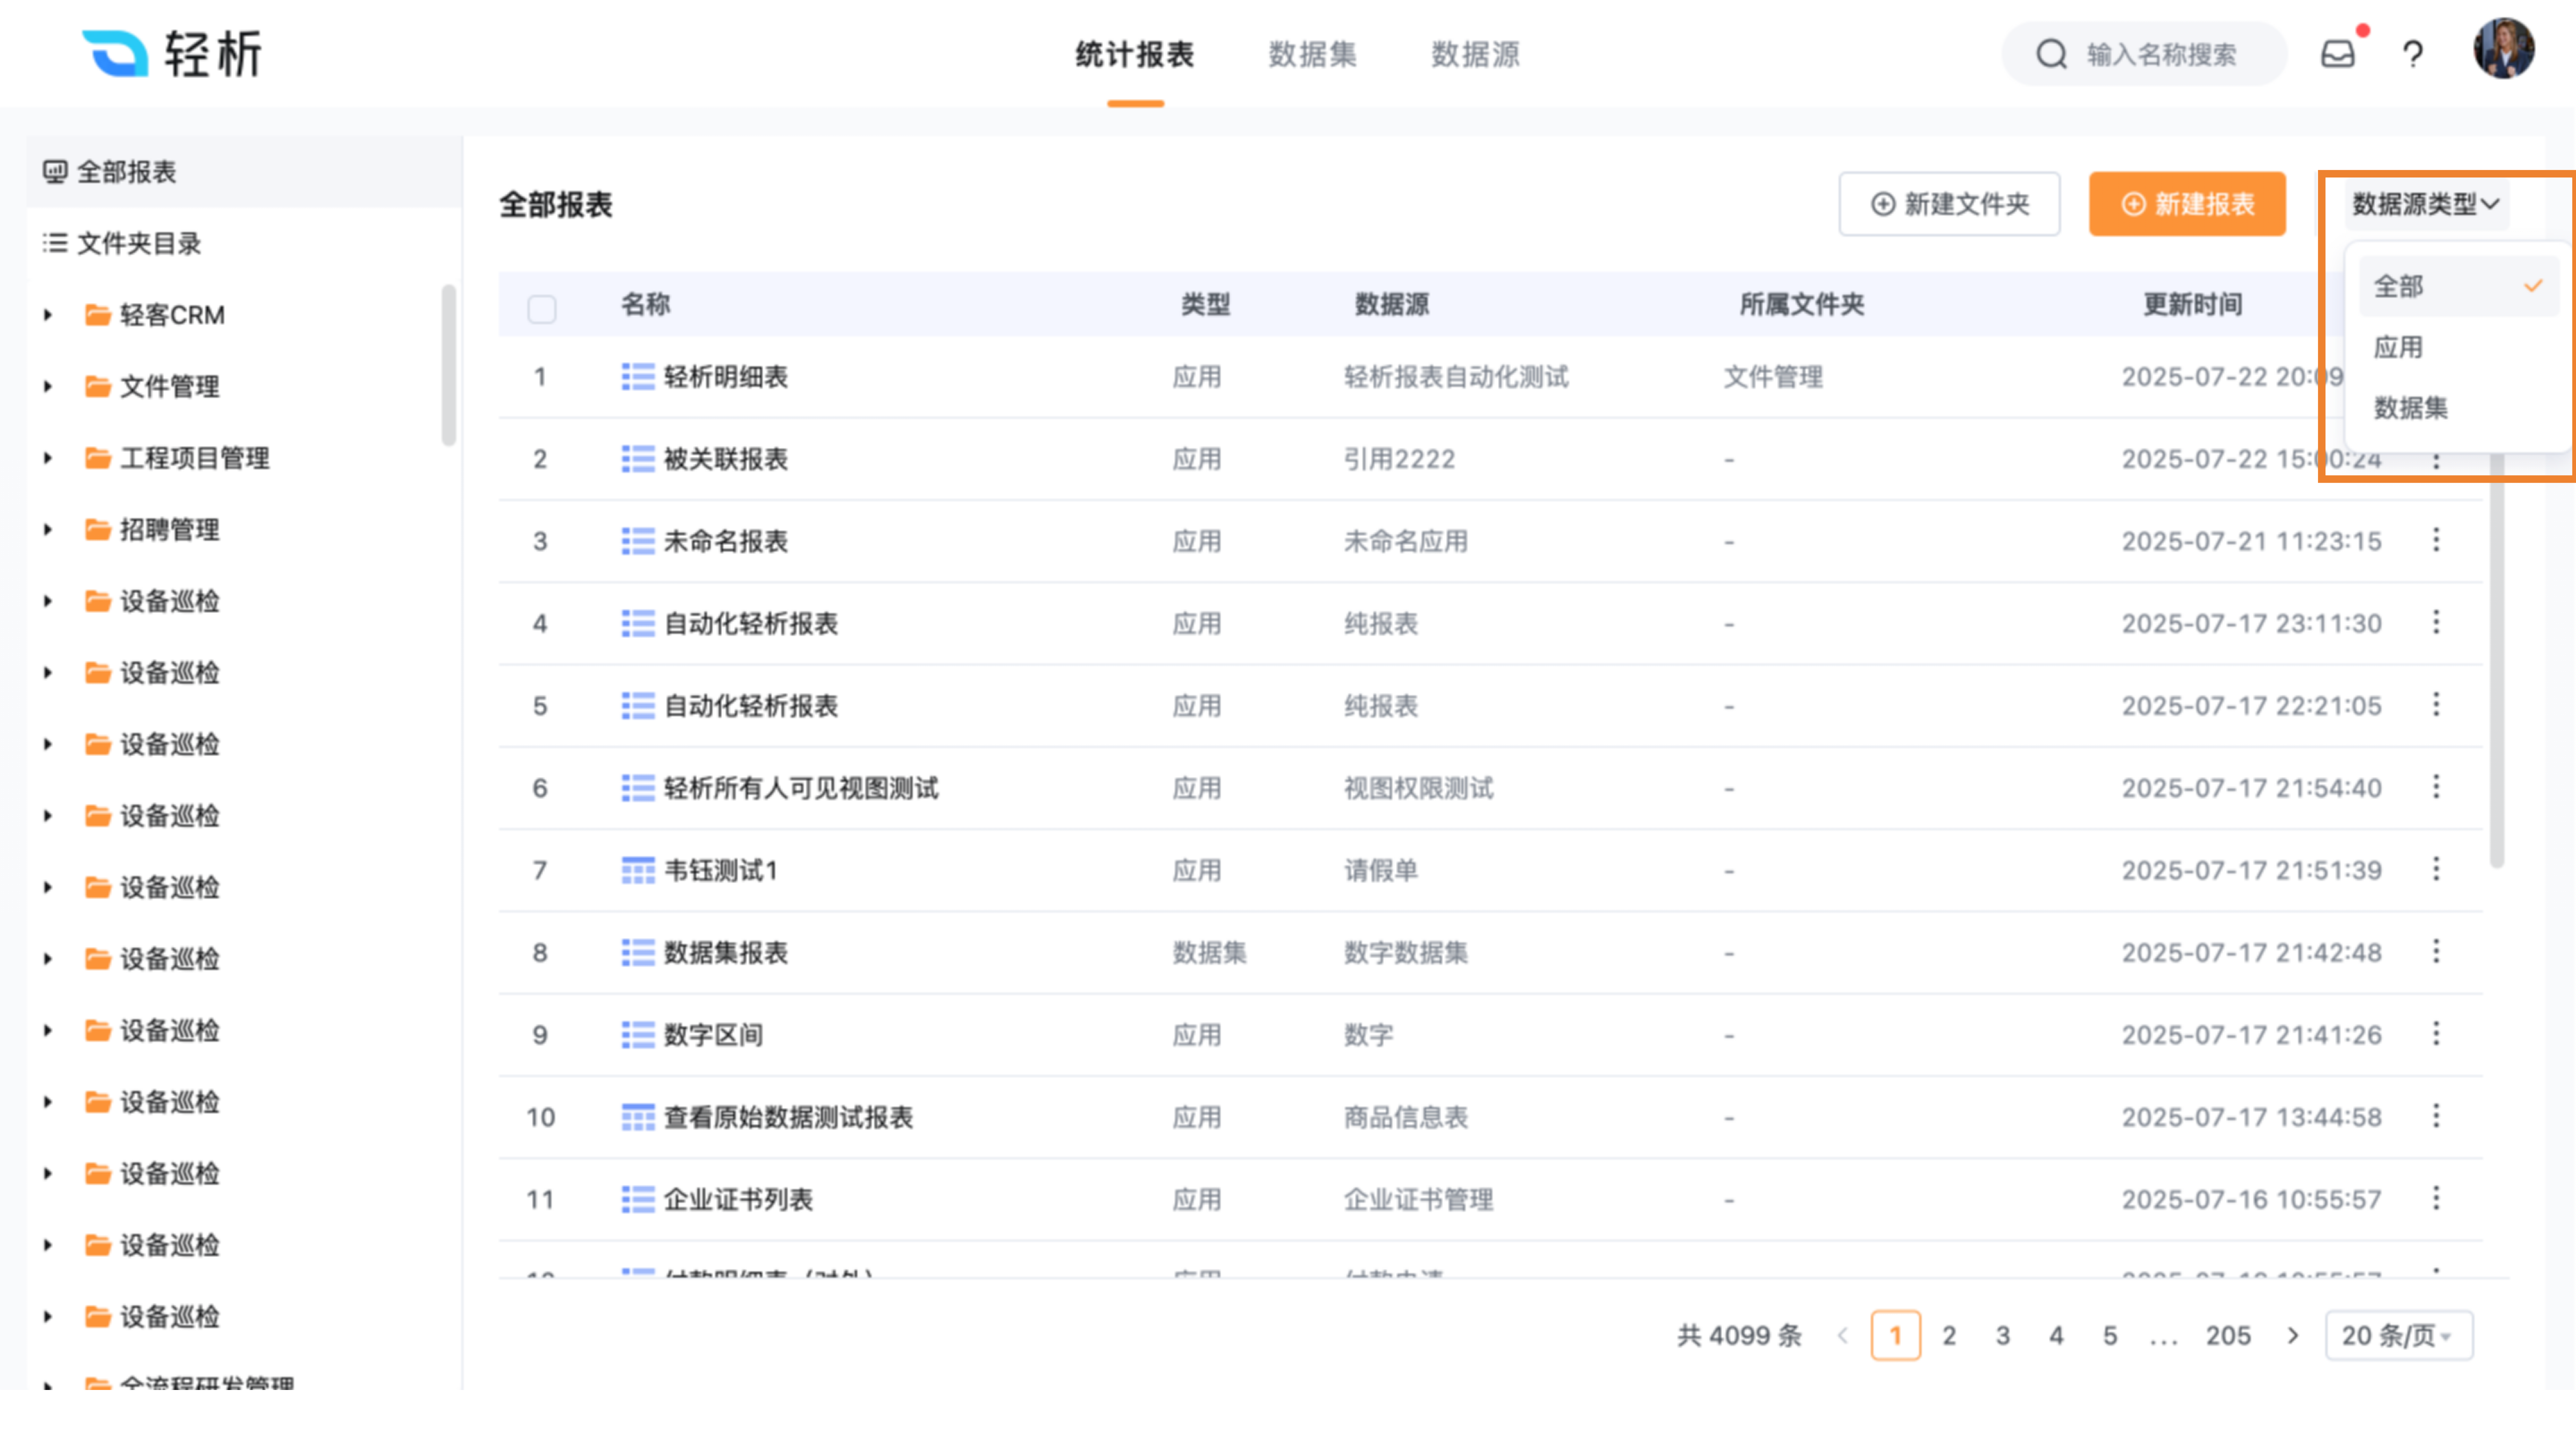Open the report 轻析明细表
Screen dimensions: 2576x1449
tap(726, 377)
